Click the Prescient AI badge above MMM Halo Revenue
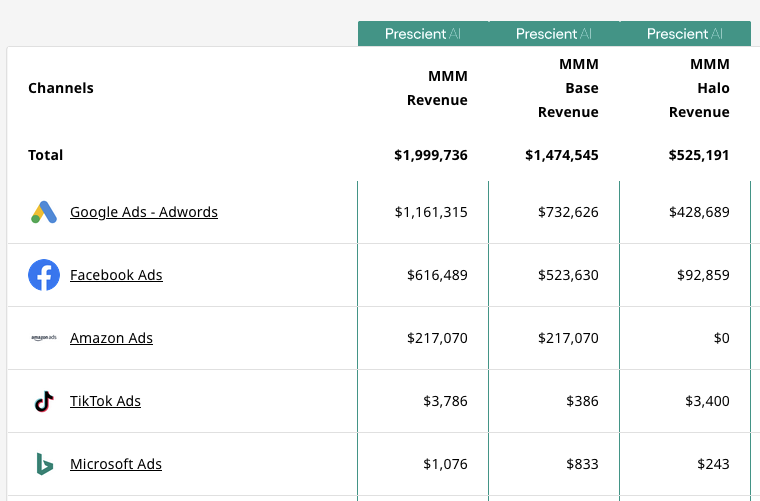760x501 pixels. [685, 33]
